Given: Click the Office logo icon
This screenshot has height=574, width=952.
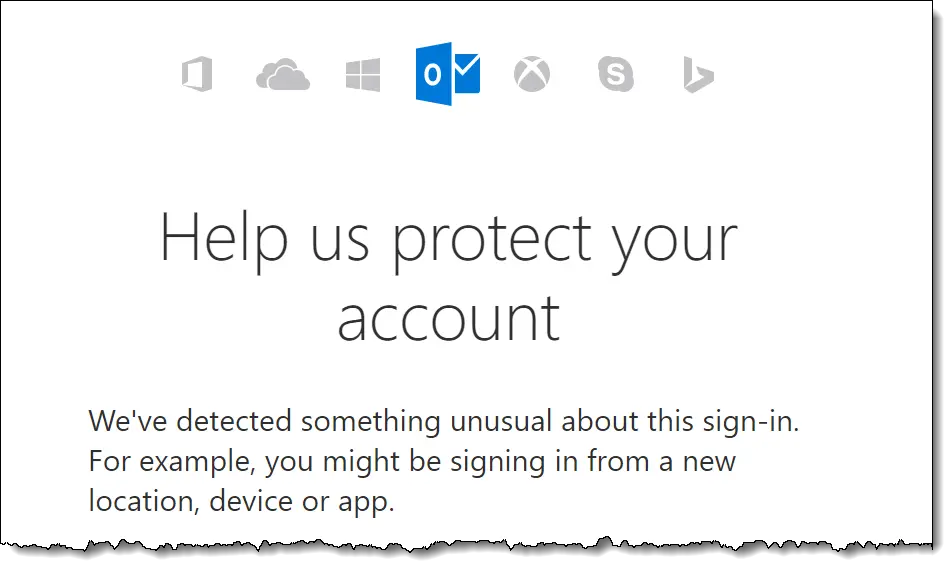Looking at the screenshot, I should coord(197,74).
